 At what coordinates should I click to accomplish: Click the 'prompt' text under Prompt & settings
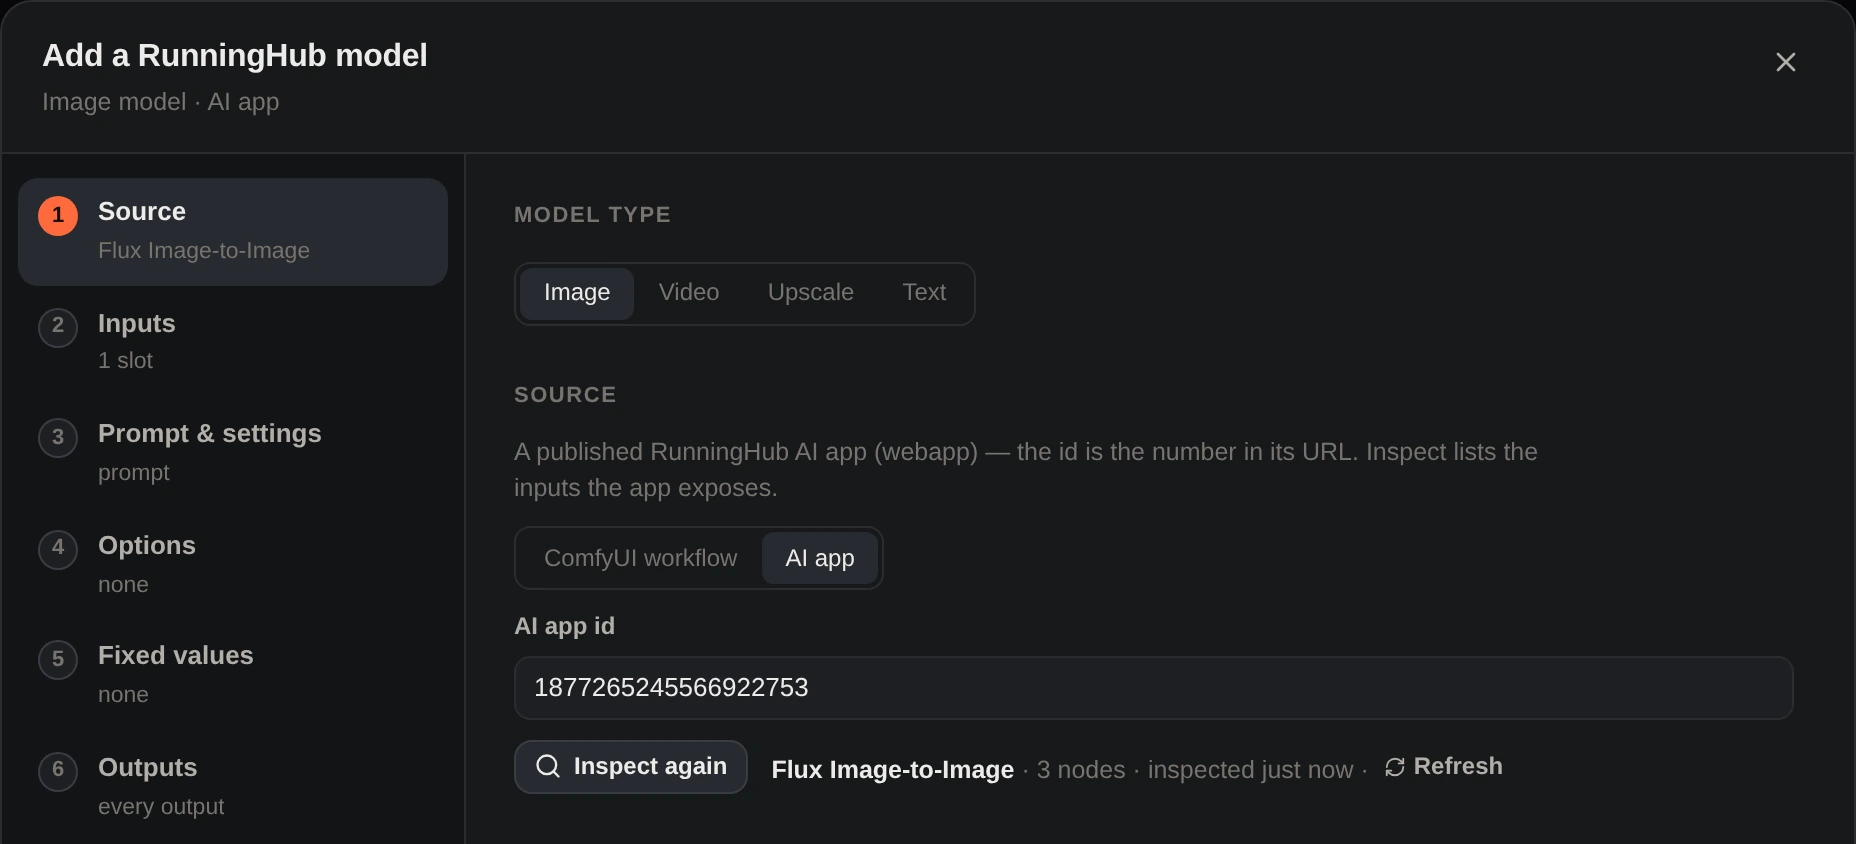tap(134, 473)
